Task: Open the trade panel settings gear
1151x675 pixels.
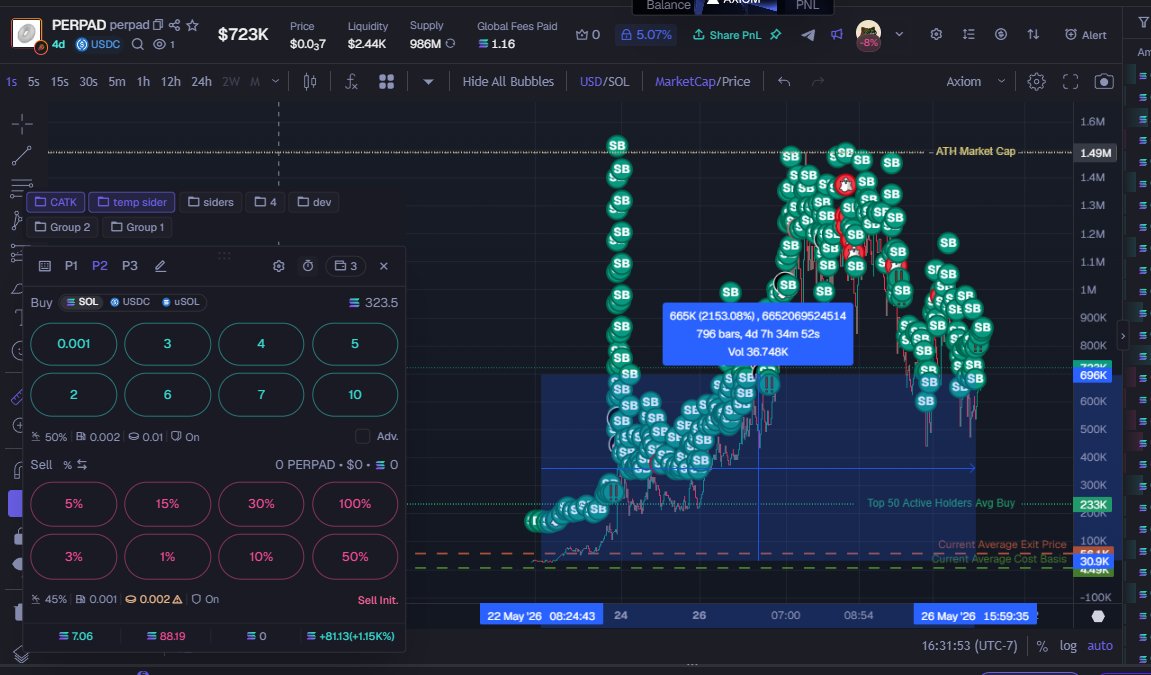Action: (x=278, y=266)
